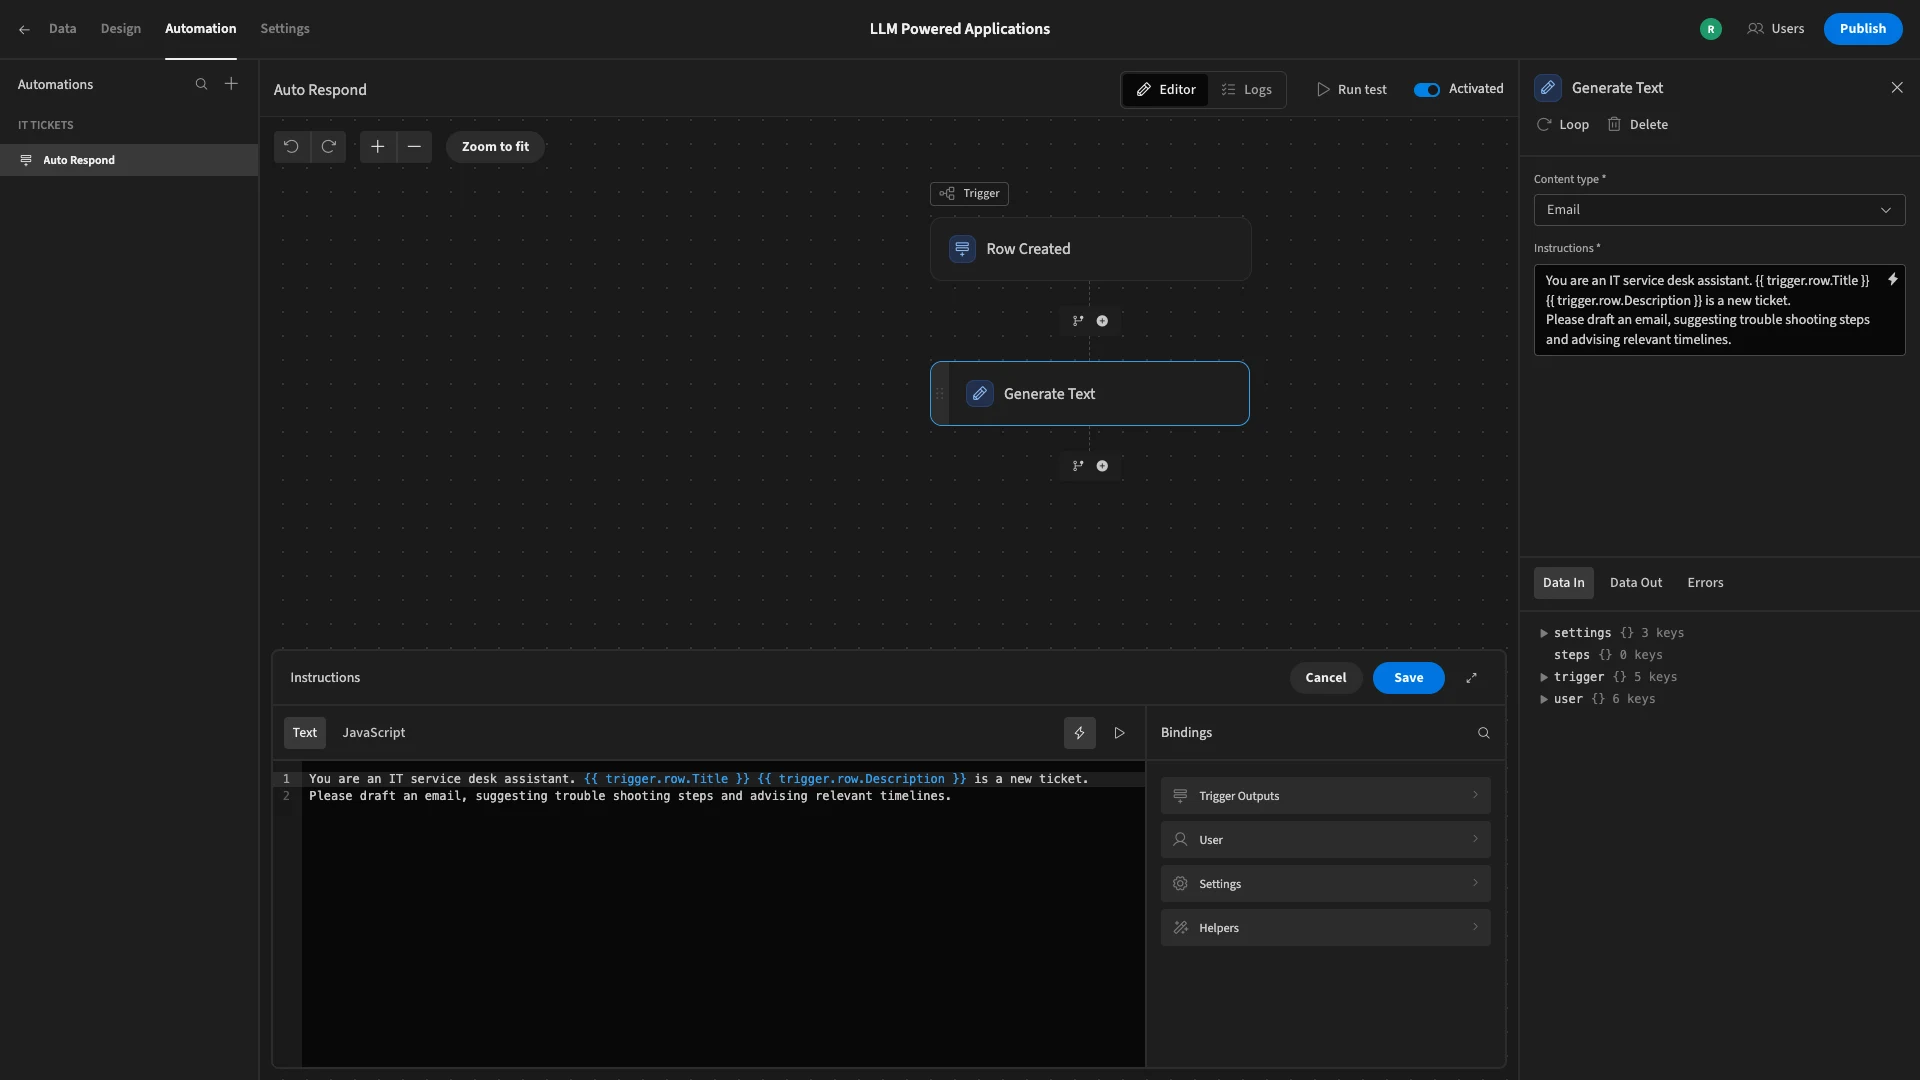1920x1080 pixels.
Task: Select the Data In tab
Action: [x=1563, y=583]
